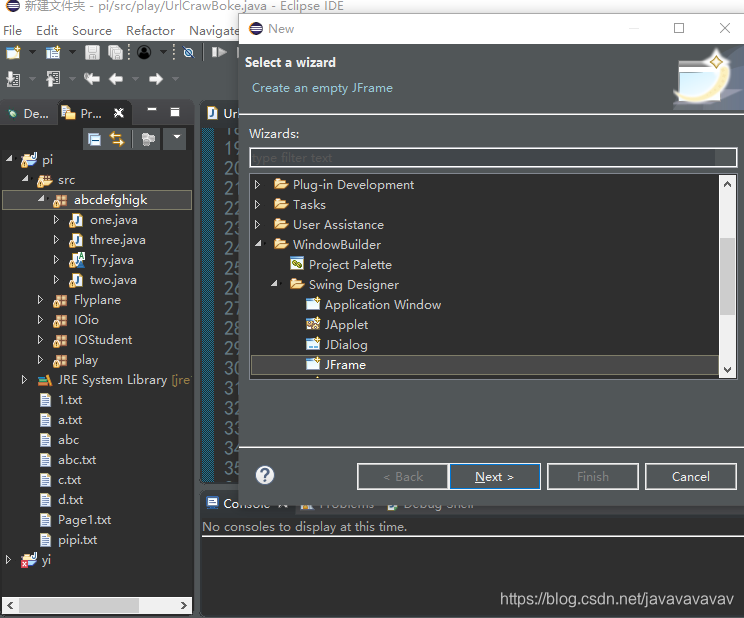Select the Project Palette wizard

coord(350,265)
